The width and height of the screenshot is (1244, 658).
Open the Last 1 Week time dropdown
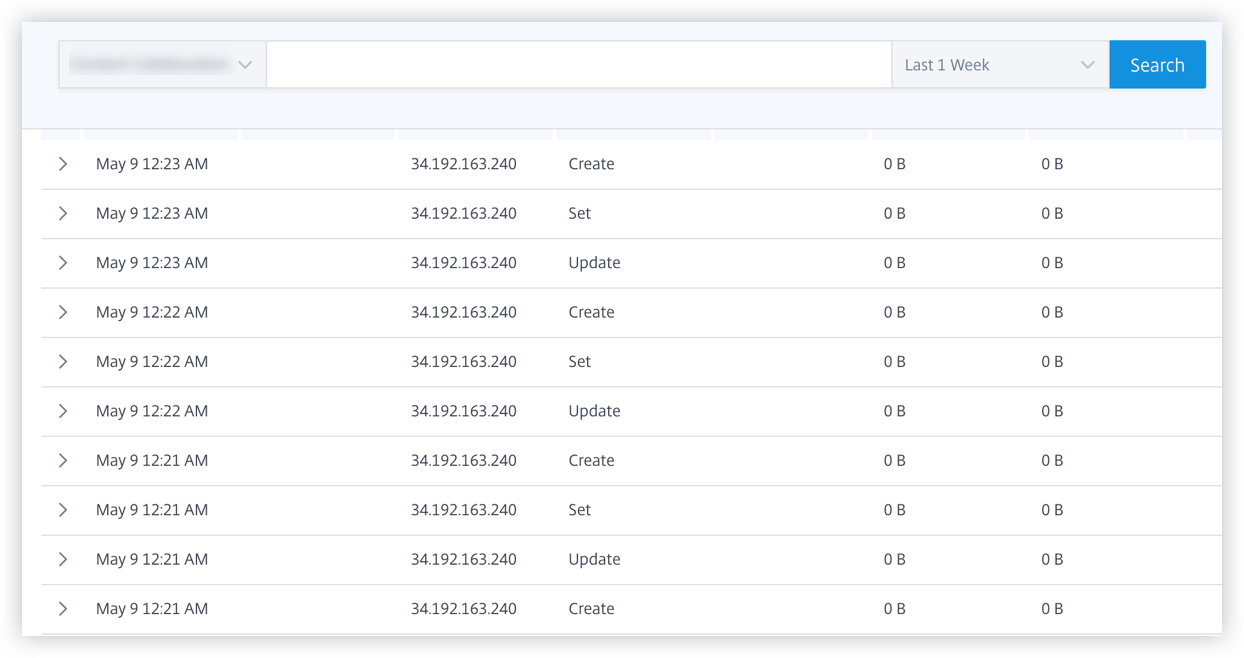click(x=999, y=65)
